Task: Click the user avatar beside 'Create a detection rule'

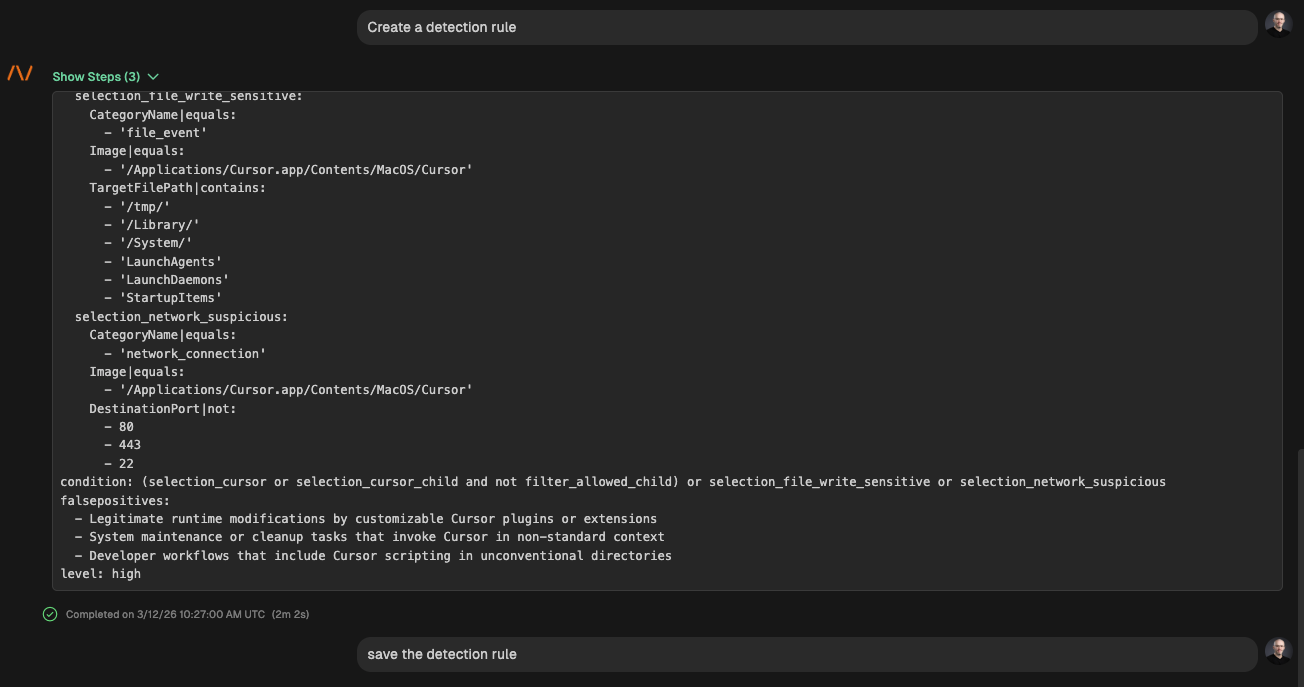Action: (x=1278, y=24)
